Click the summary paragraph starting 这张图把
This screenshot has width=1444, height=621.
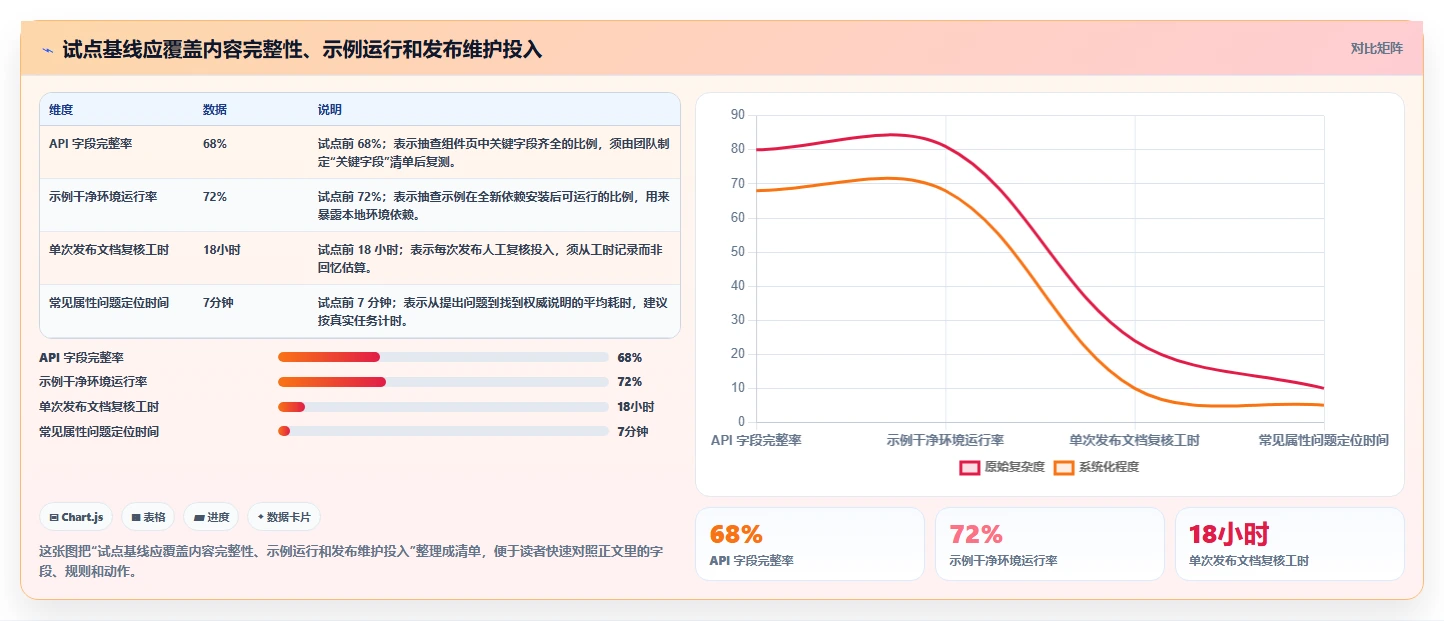351,562
